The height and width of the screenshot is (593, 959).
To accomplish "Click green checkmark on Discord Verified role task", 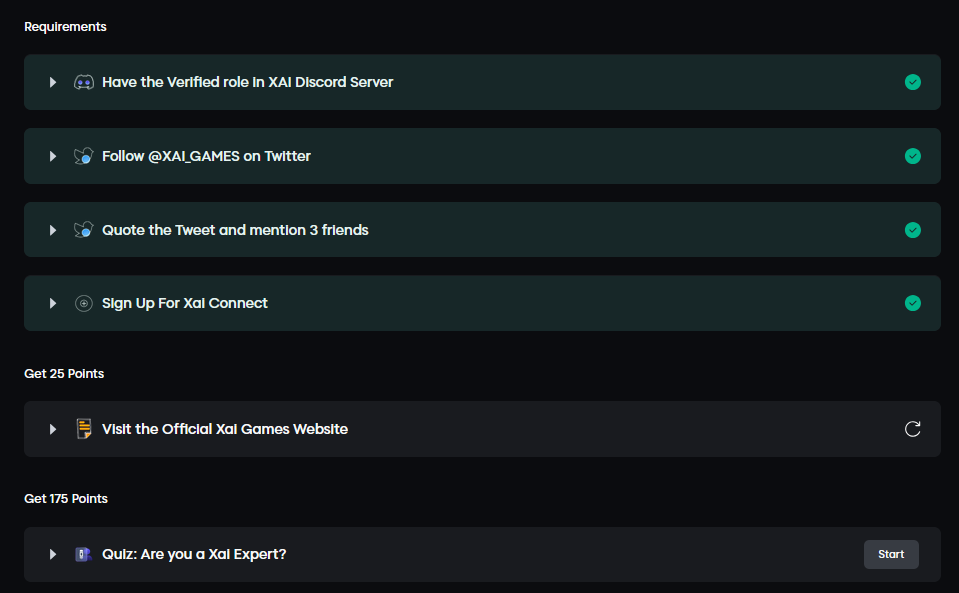I will pyautogui.click(x=912, y=82).
